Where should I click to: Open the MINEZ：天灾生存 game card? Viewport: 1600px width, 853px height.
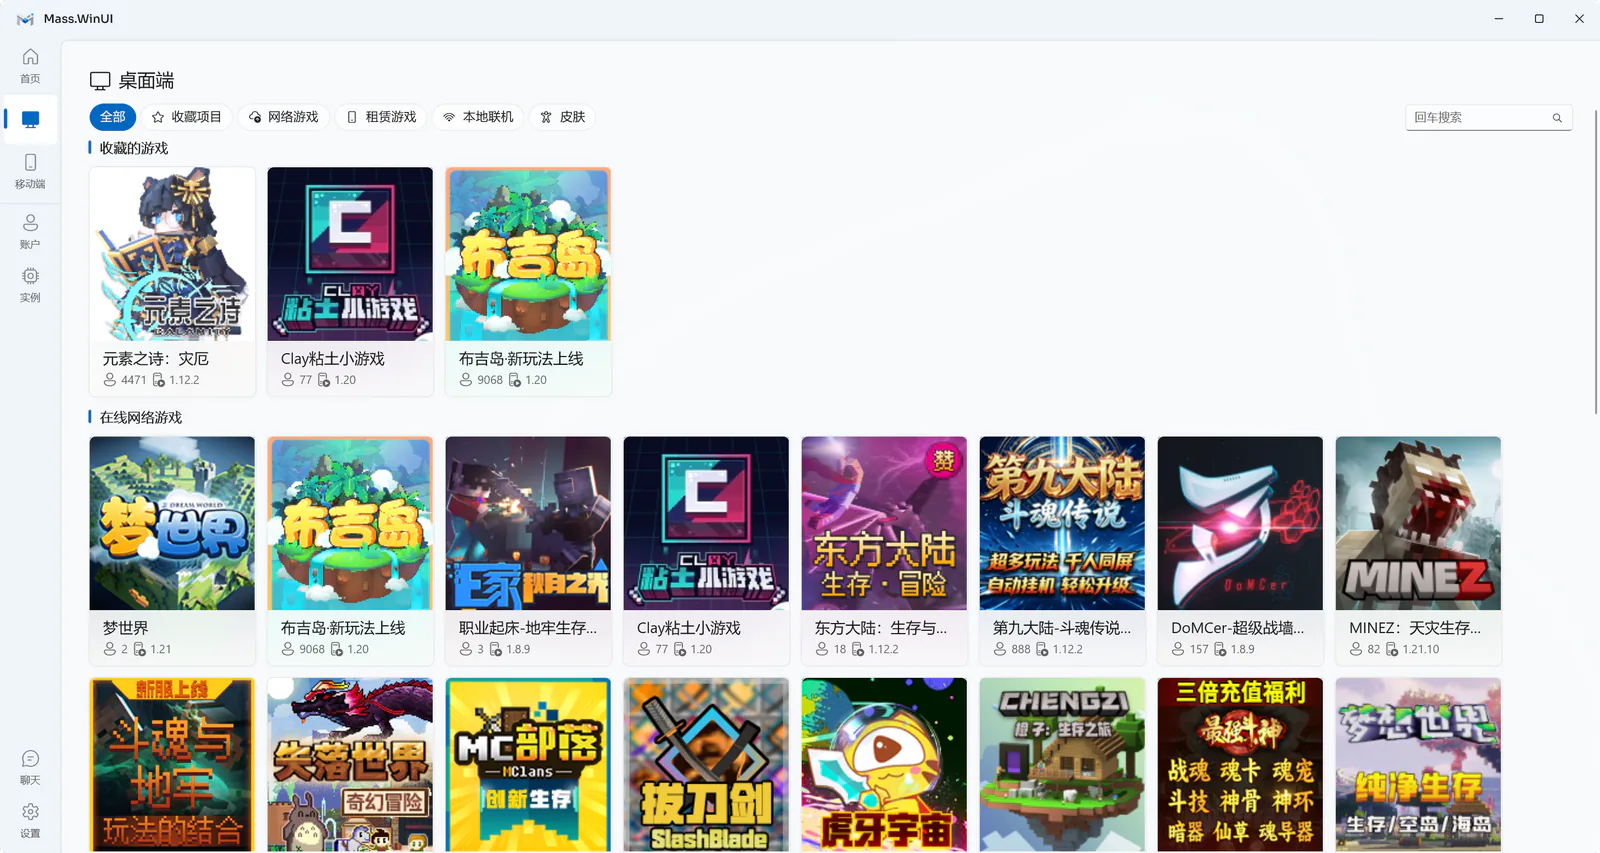point(1418,550)
